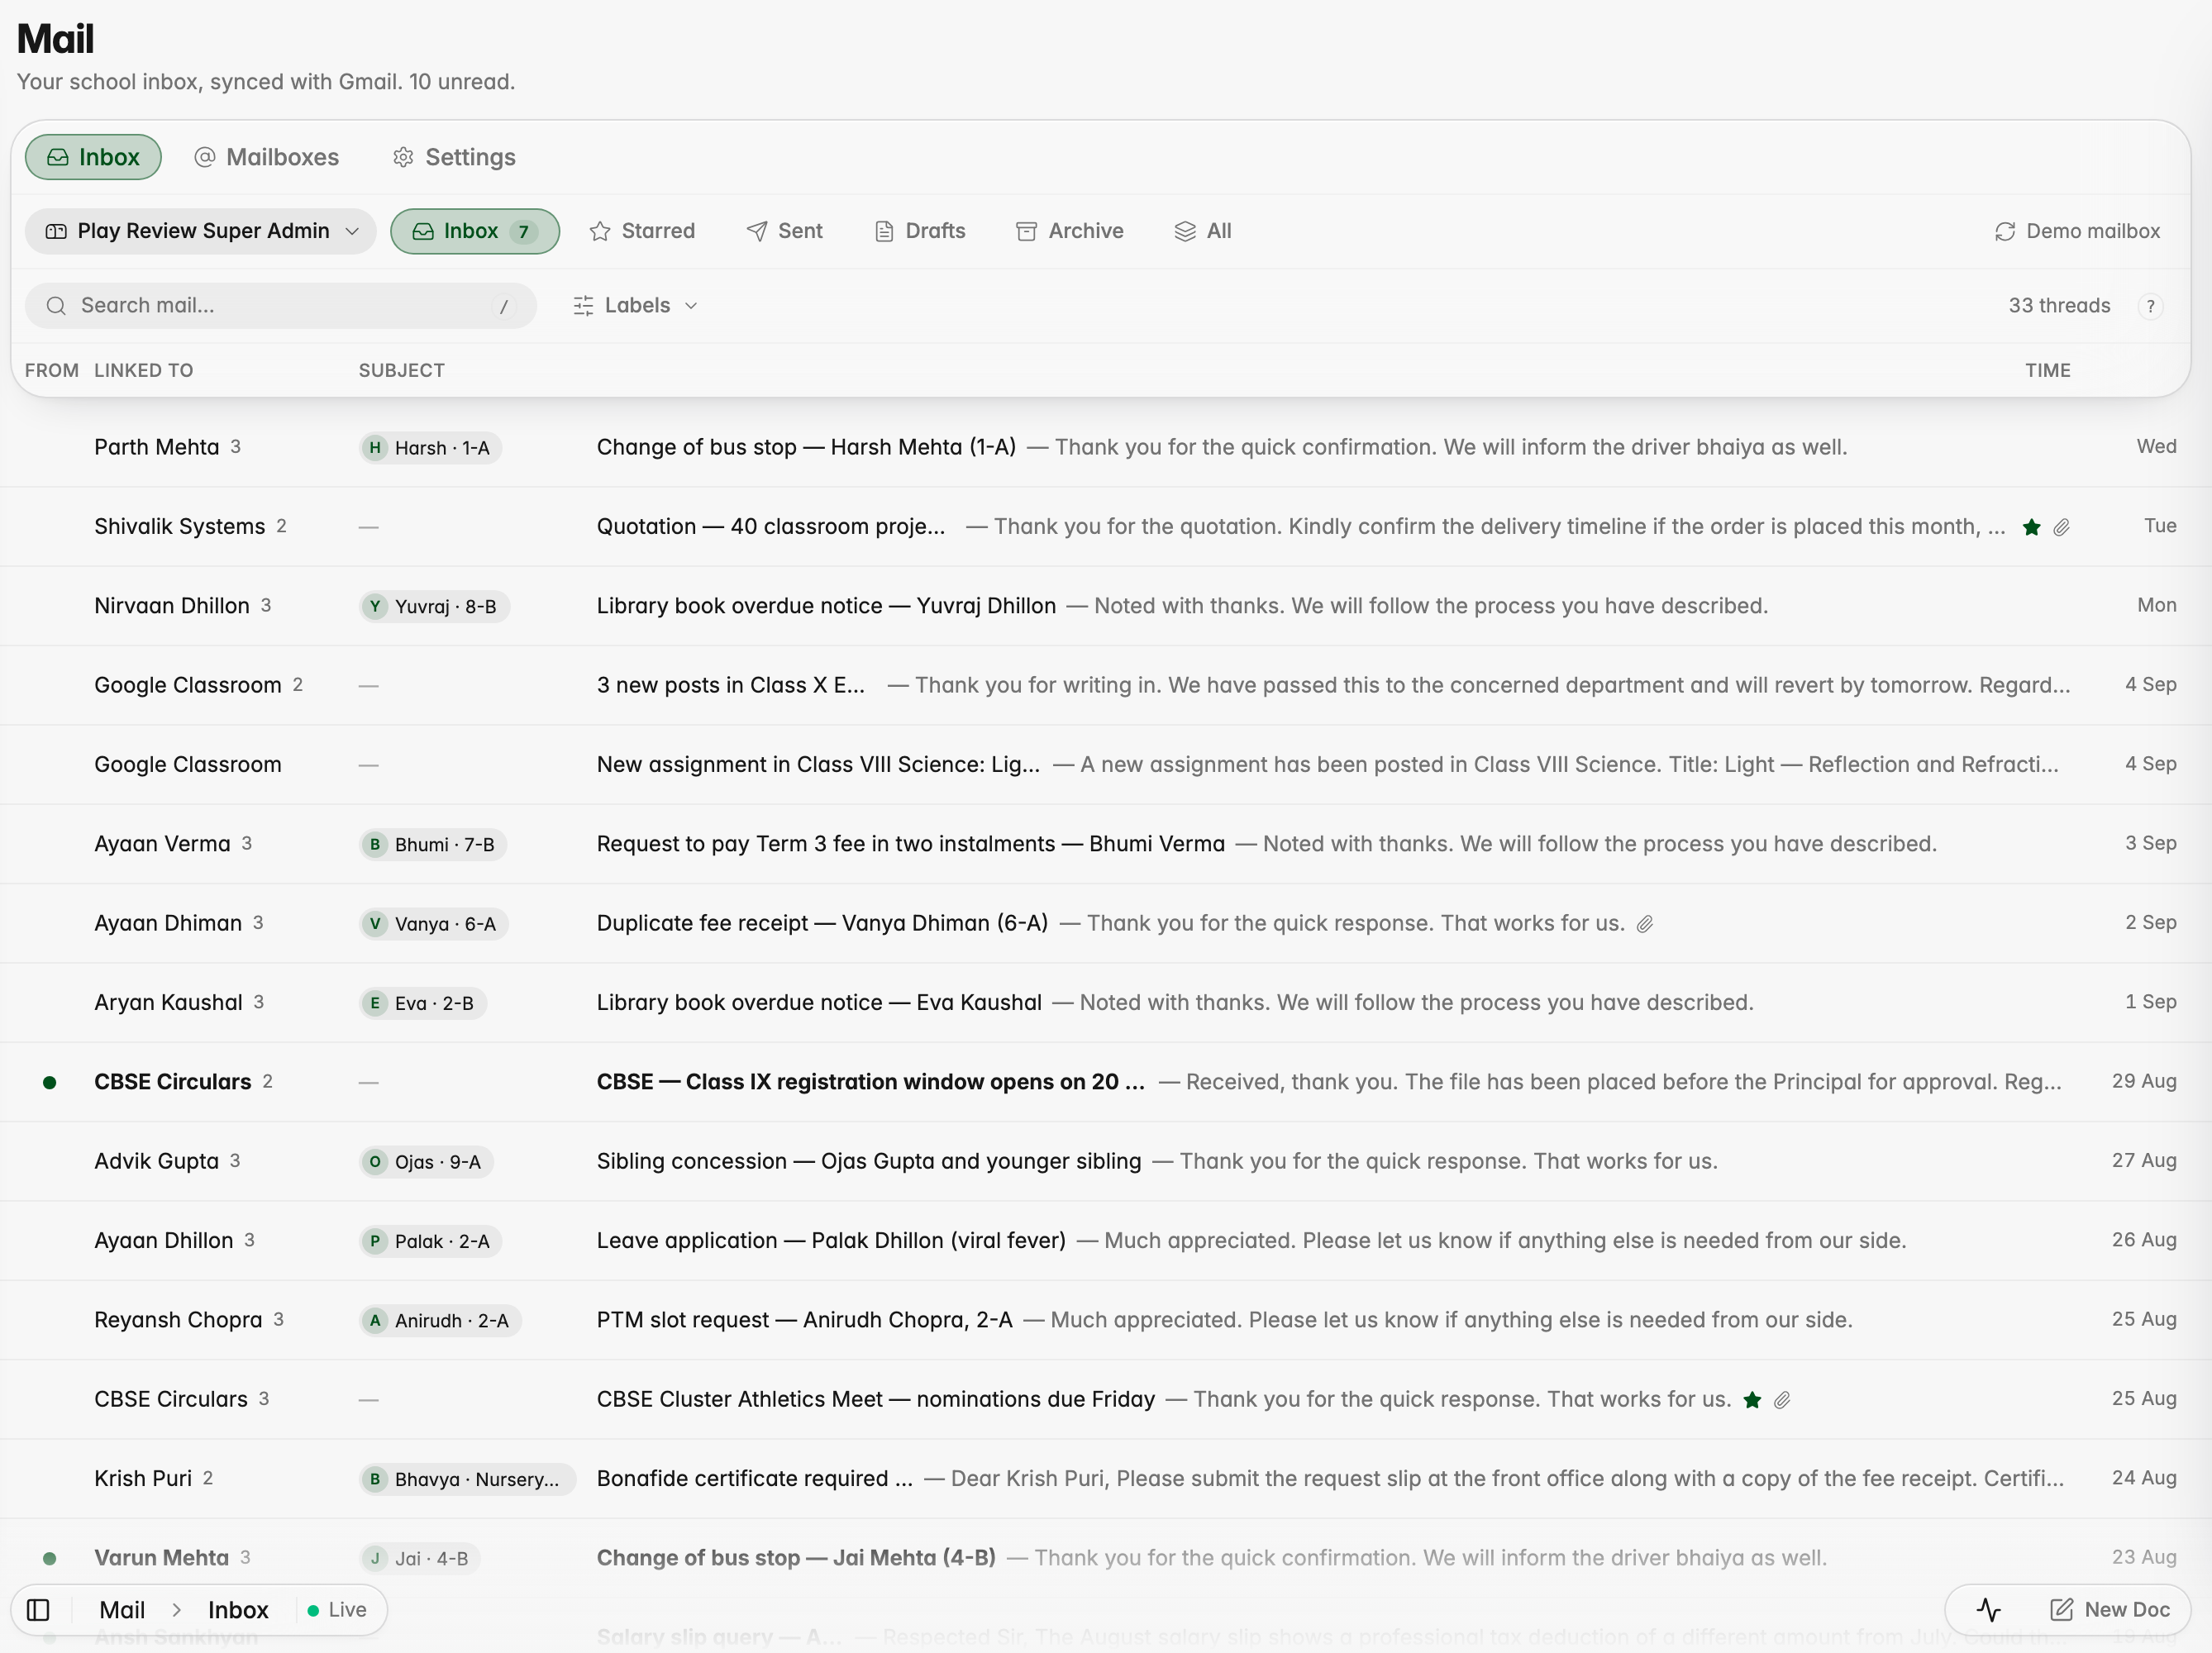
Task: Click the Demo mailbox sync button
Action: [2077, 231]
